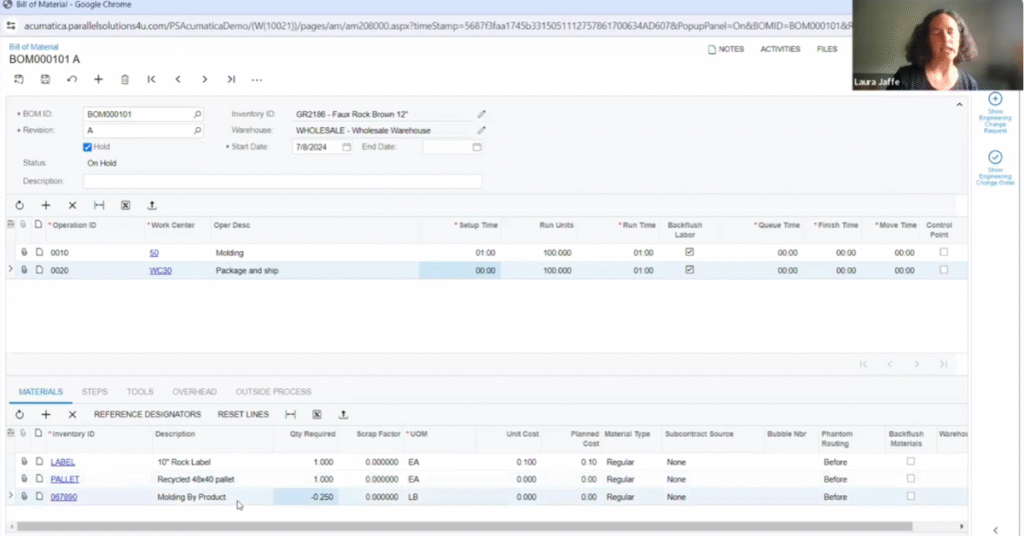The image size is (1024, 536).
Task: Click the Reference Designators button
Action: 147,414
